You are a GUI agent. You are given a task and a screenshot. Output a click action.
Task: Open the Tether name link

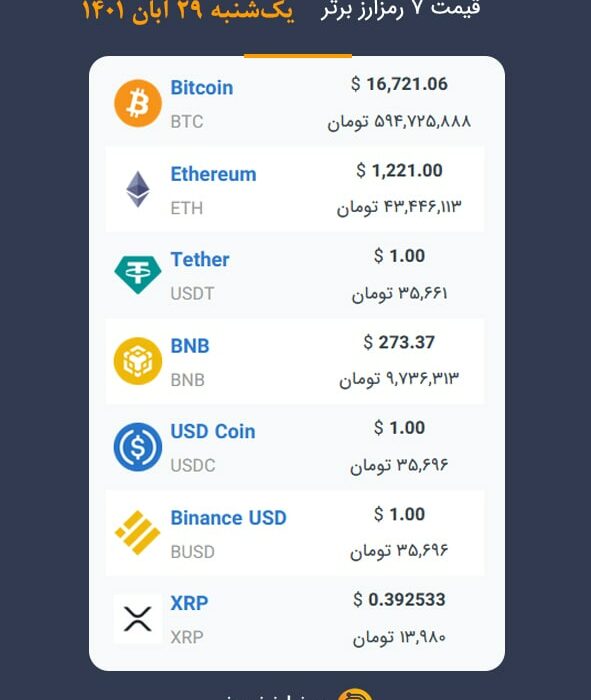click(200, 259)
